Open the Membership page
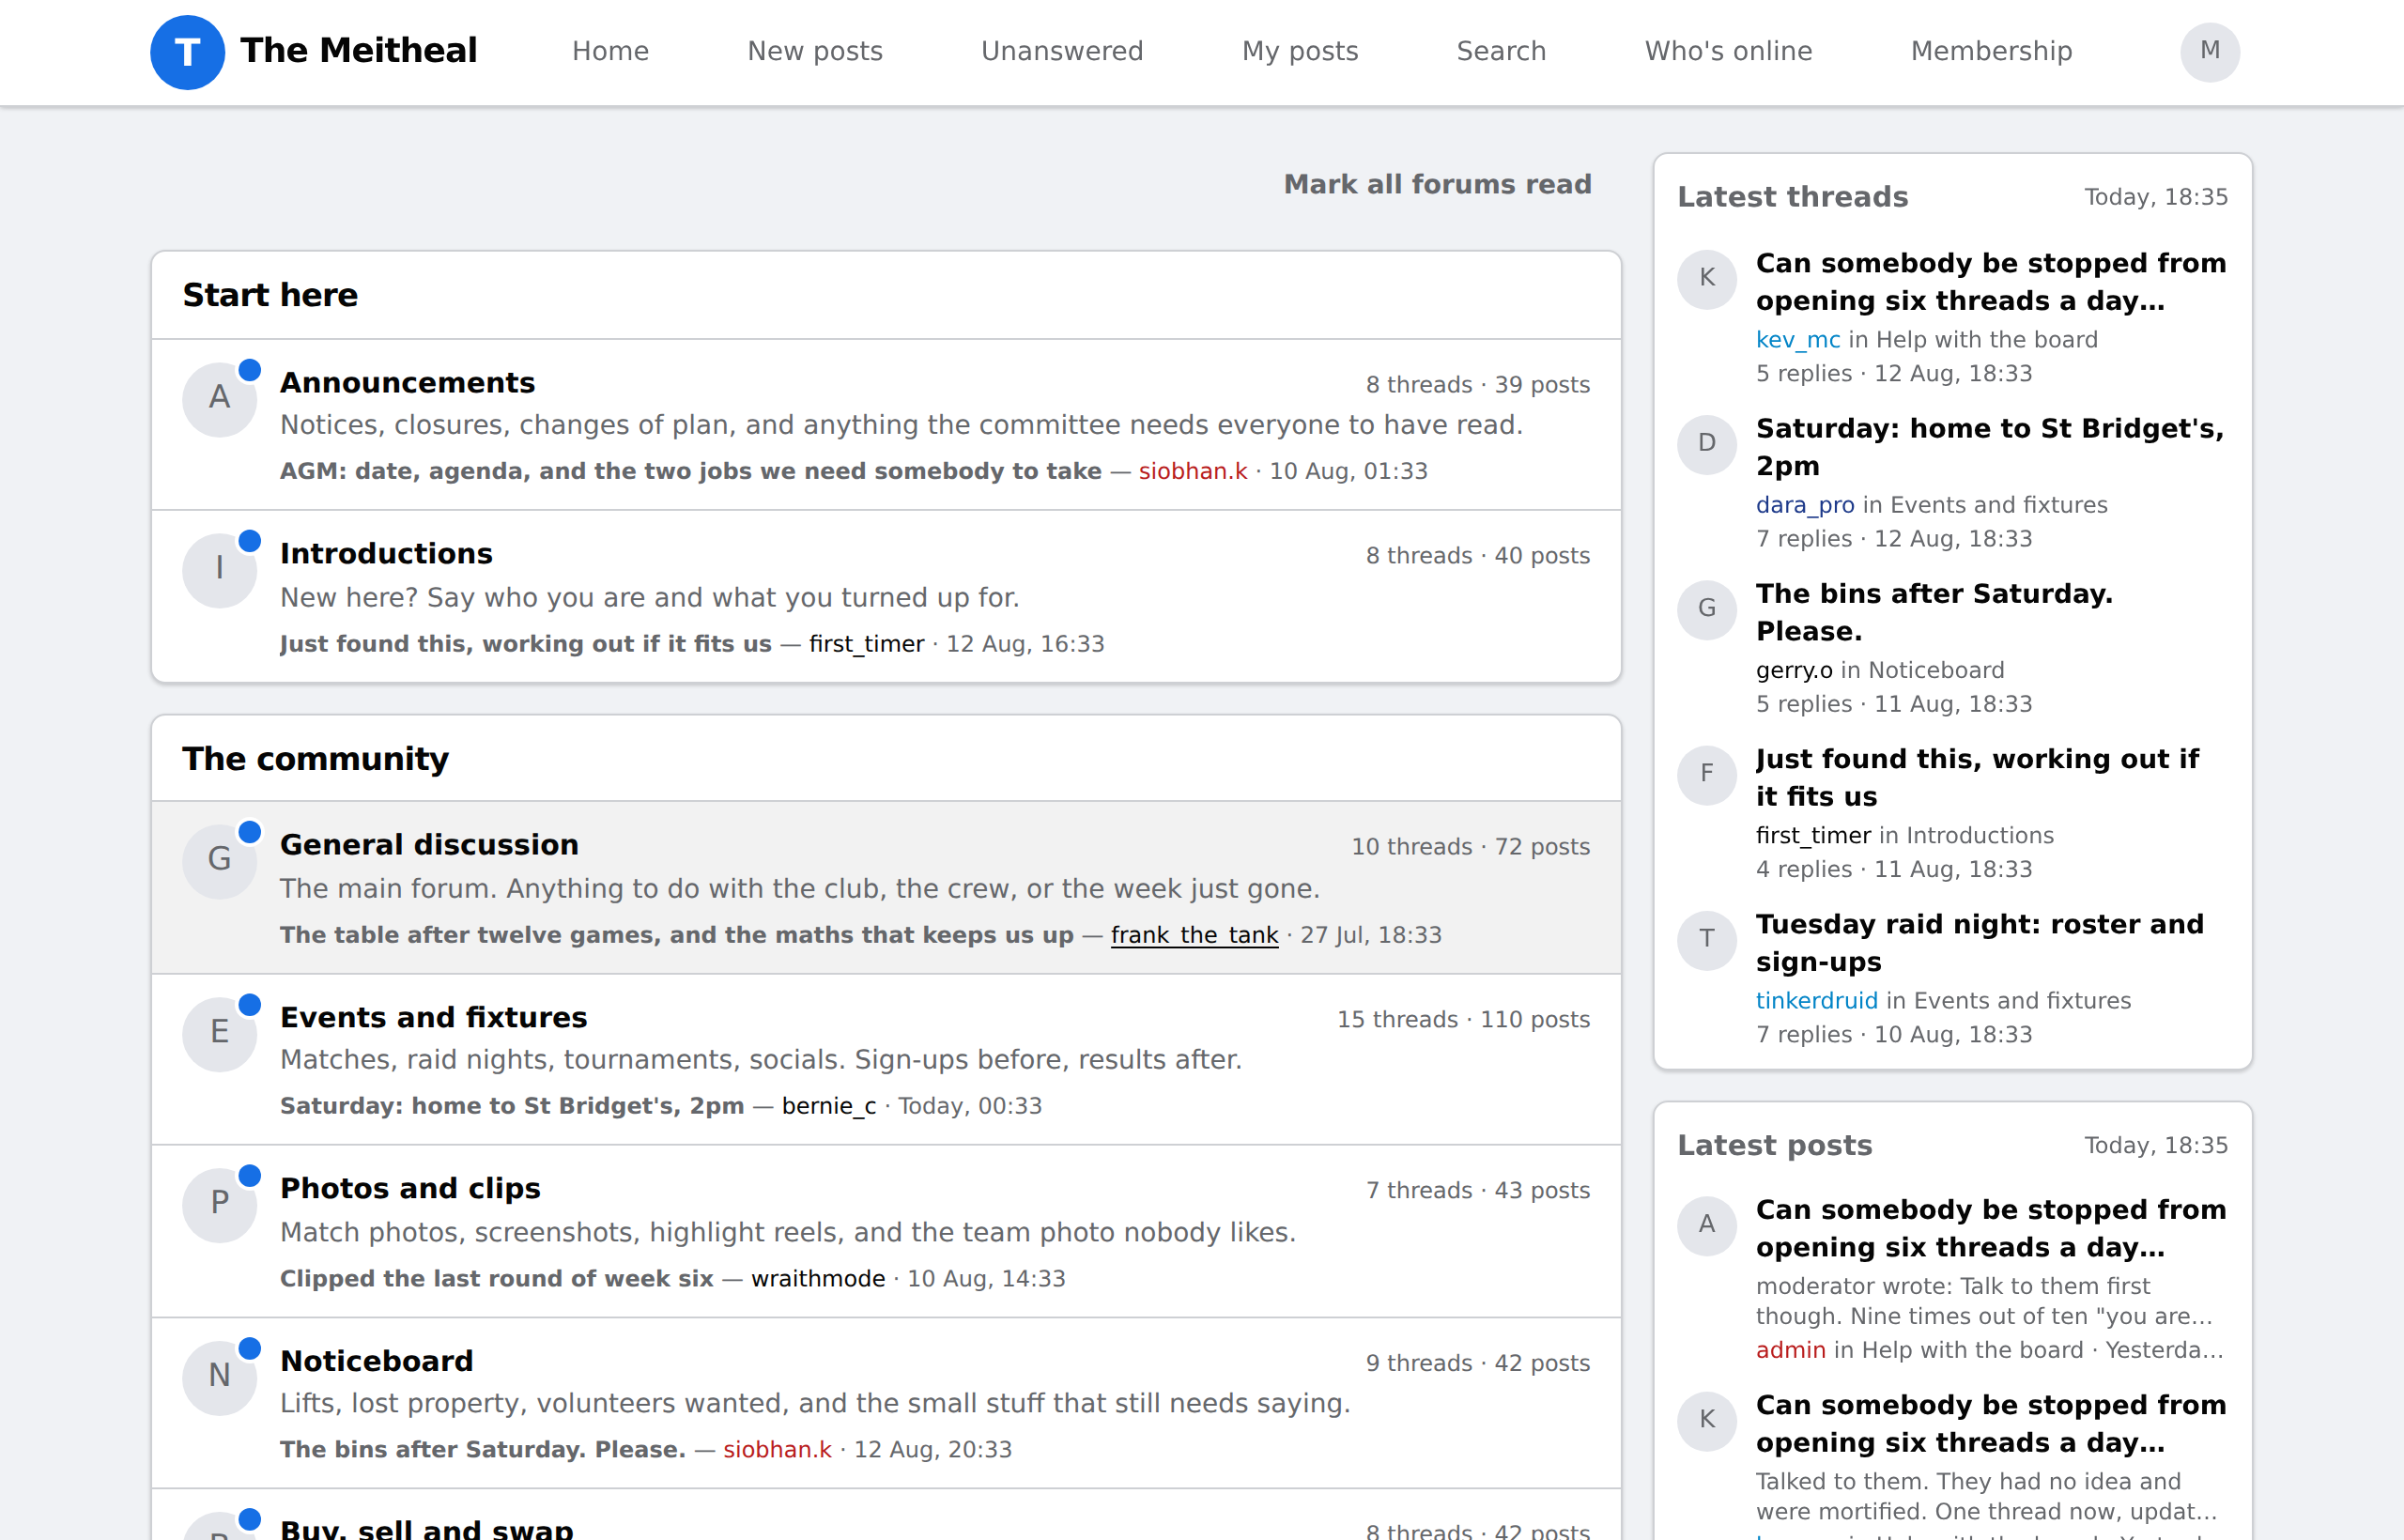Viewport: 2404px width, 1540px height. tap(1991, 51)
